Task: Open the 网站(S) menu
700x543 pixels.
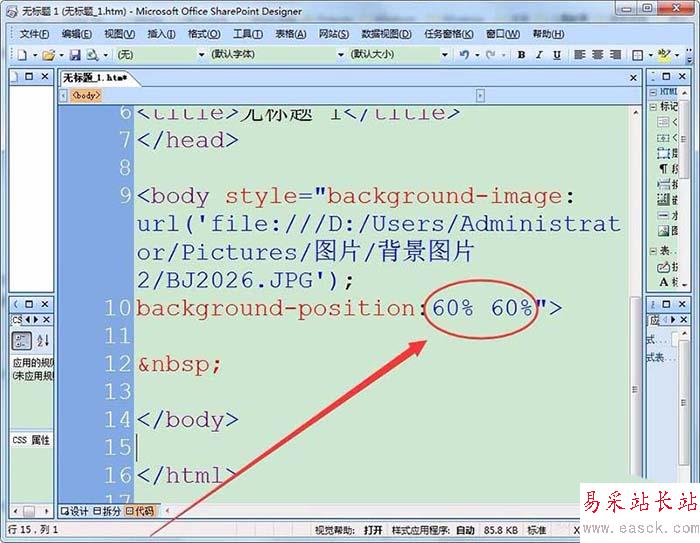Action: coord(333,34)
